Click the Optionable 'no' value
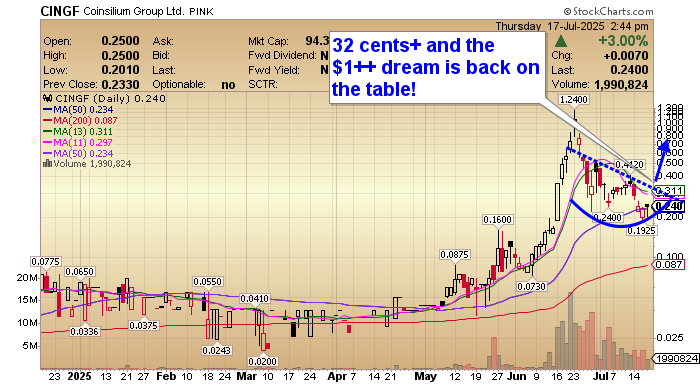This screenshot has height=385, width=700. pyautogui.click(x=228, y=85)
